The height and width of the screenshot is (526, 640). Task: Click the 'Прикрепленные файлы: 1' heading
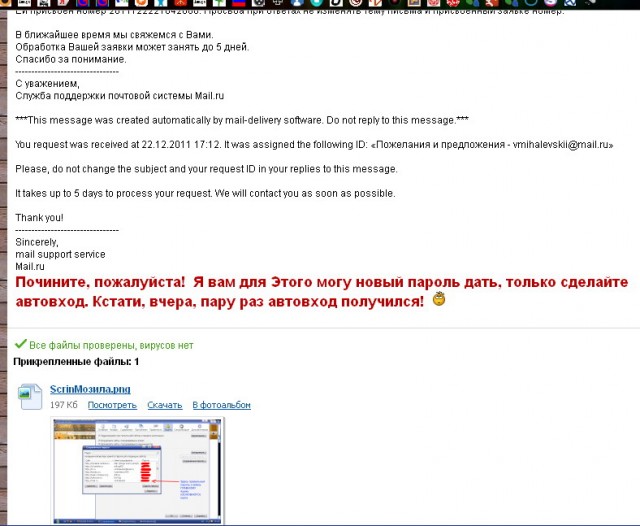(76, 361)
